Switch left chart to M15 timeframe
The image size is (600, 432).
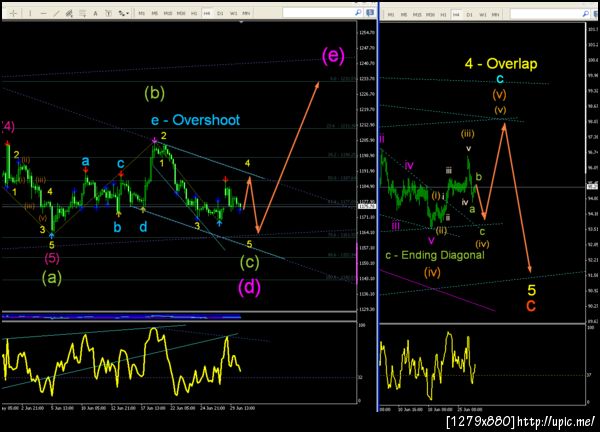click(168, 13)
